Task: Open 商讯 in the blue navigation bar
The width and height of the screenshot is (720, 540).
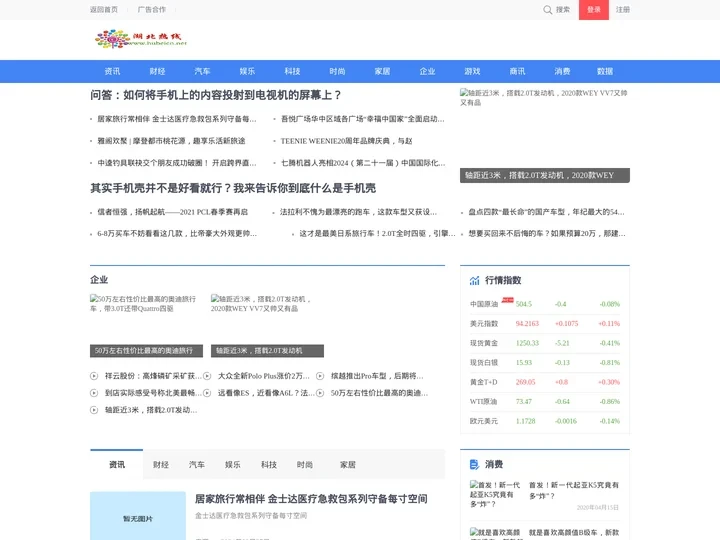Action: pyautogui.click(x=518, y=71)
